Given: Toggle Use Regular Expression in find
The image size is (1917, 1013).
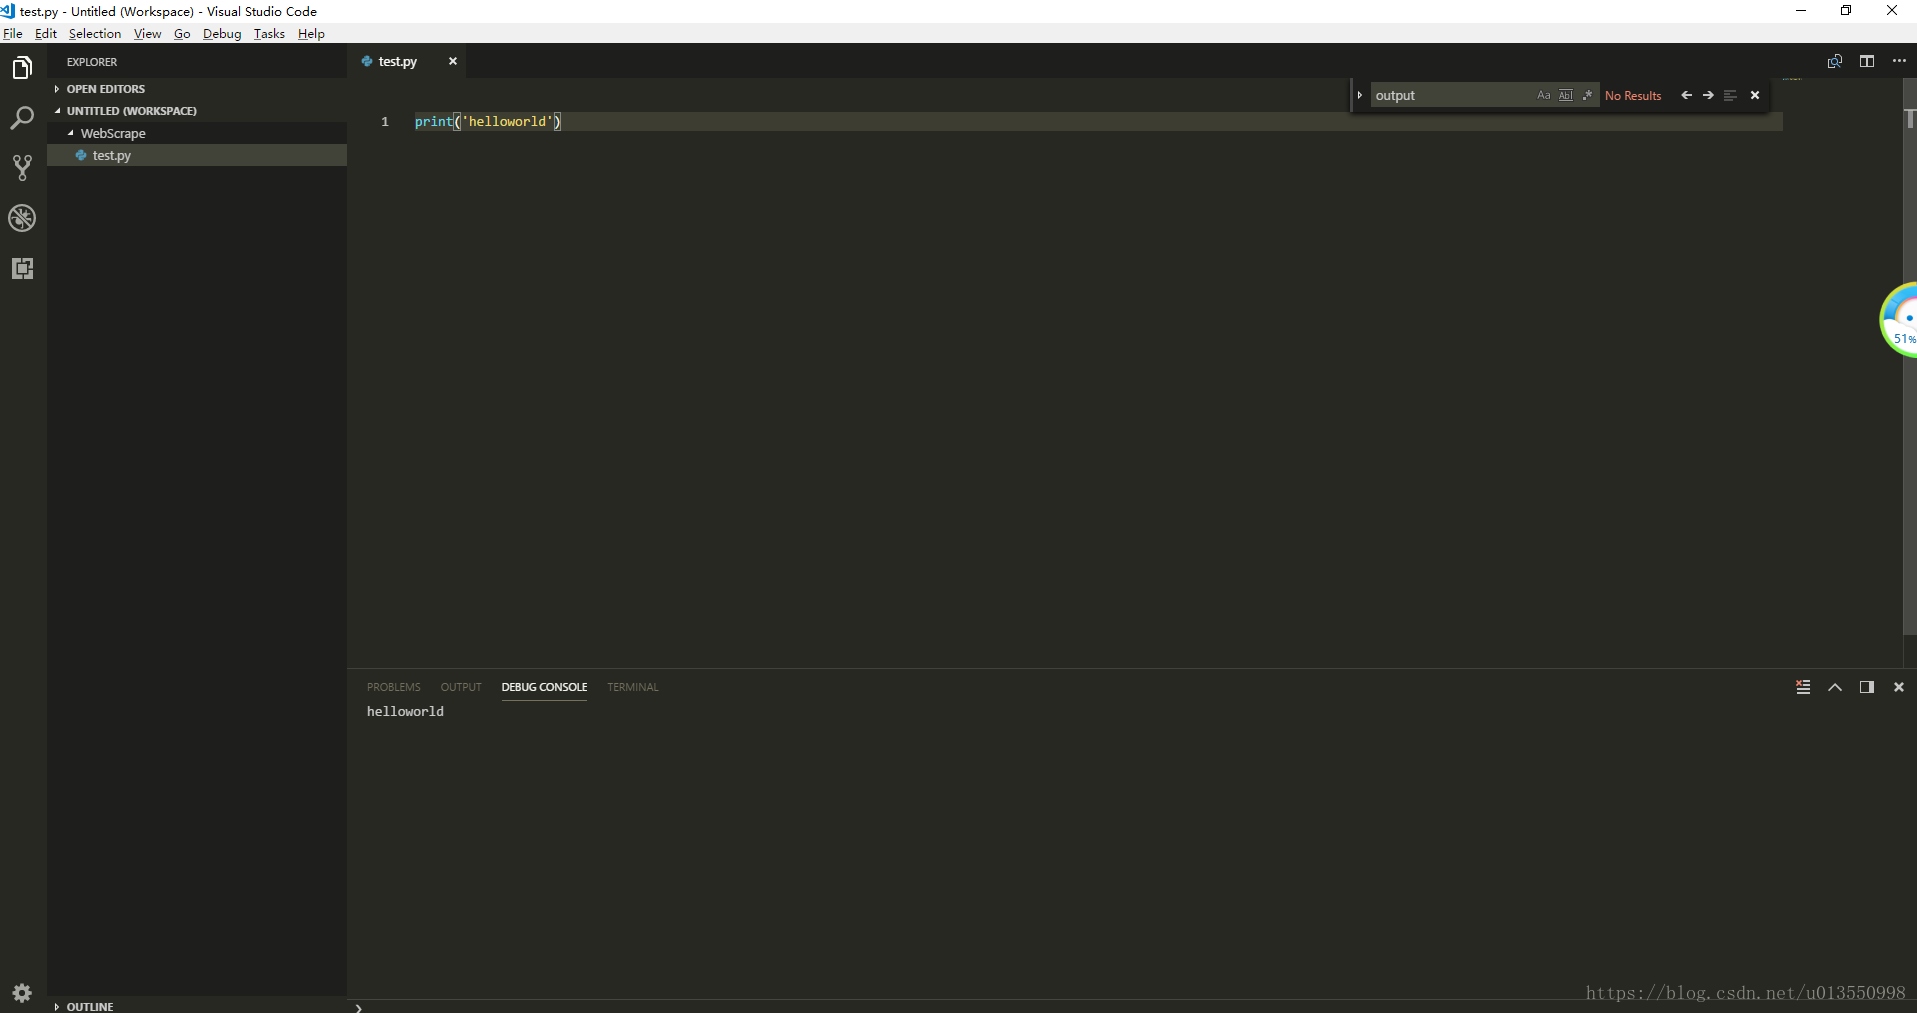Looking at the screenshot, I should (x=1588, y=95).
